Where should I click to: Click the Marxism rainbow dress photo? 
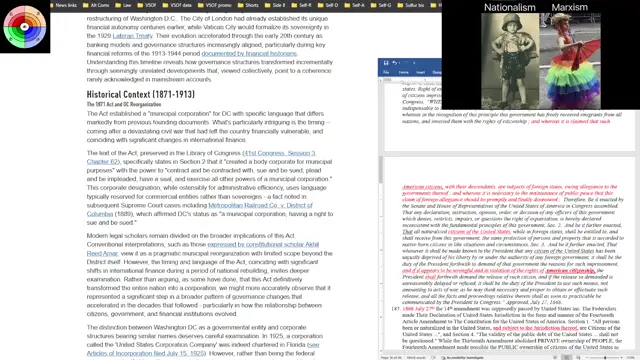[x=570, y=61]
